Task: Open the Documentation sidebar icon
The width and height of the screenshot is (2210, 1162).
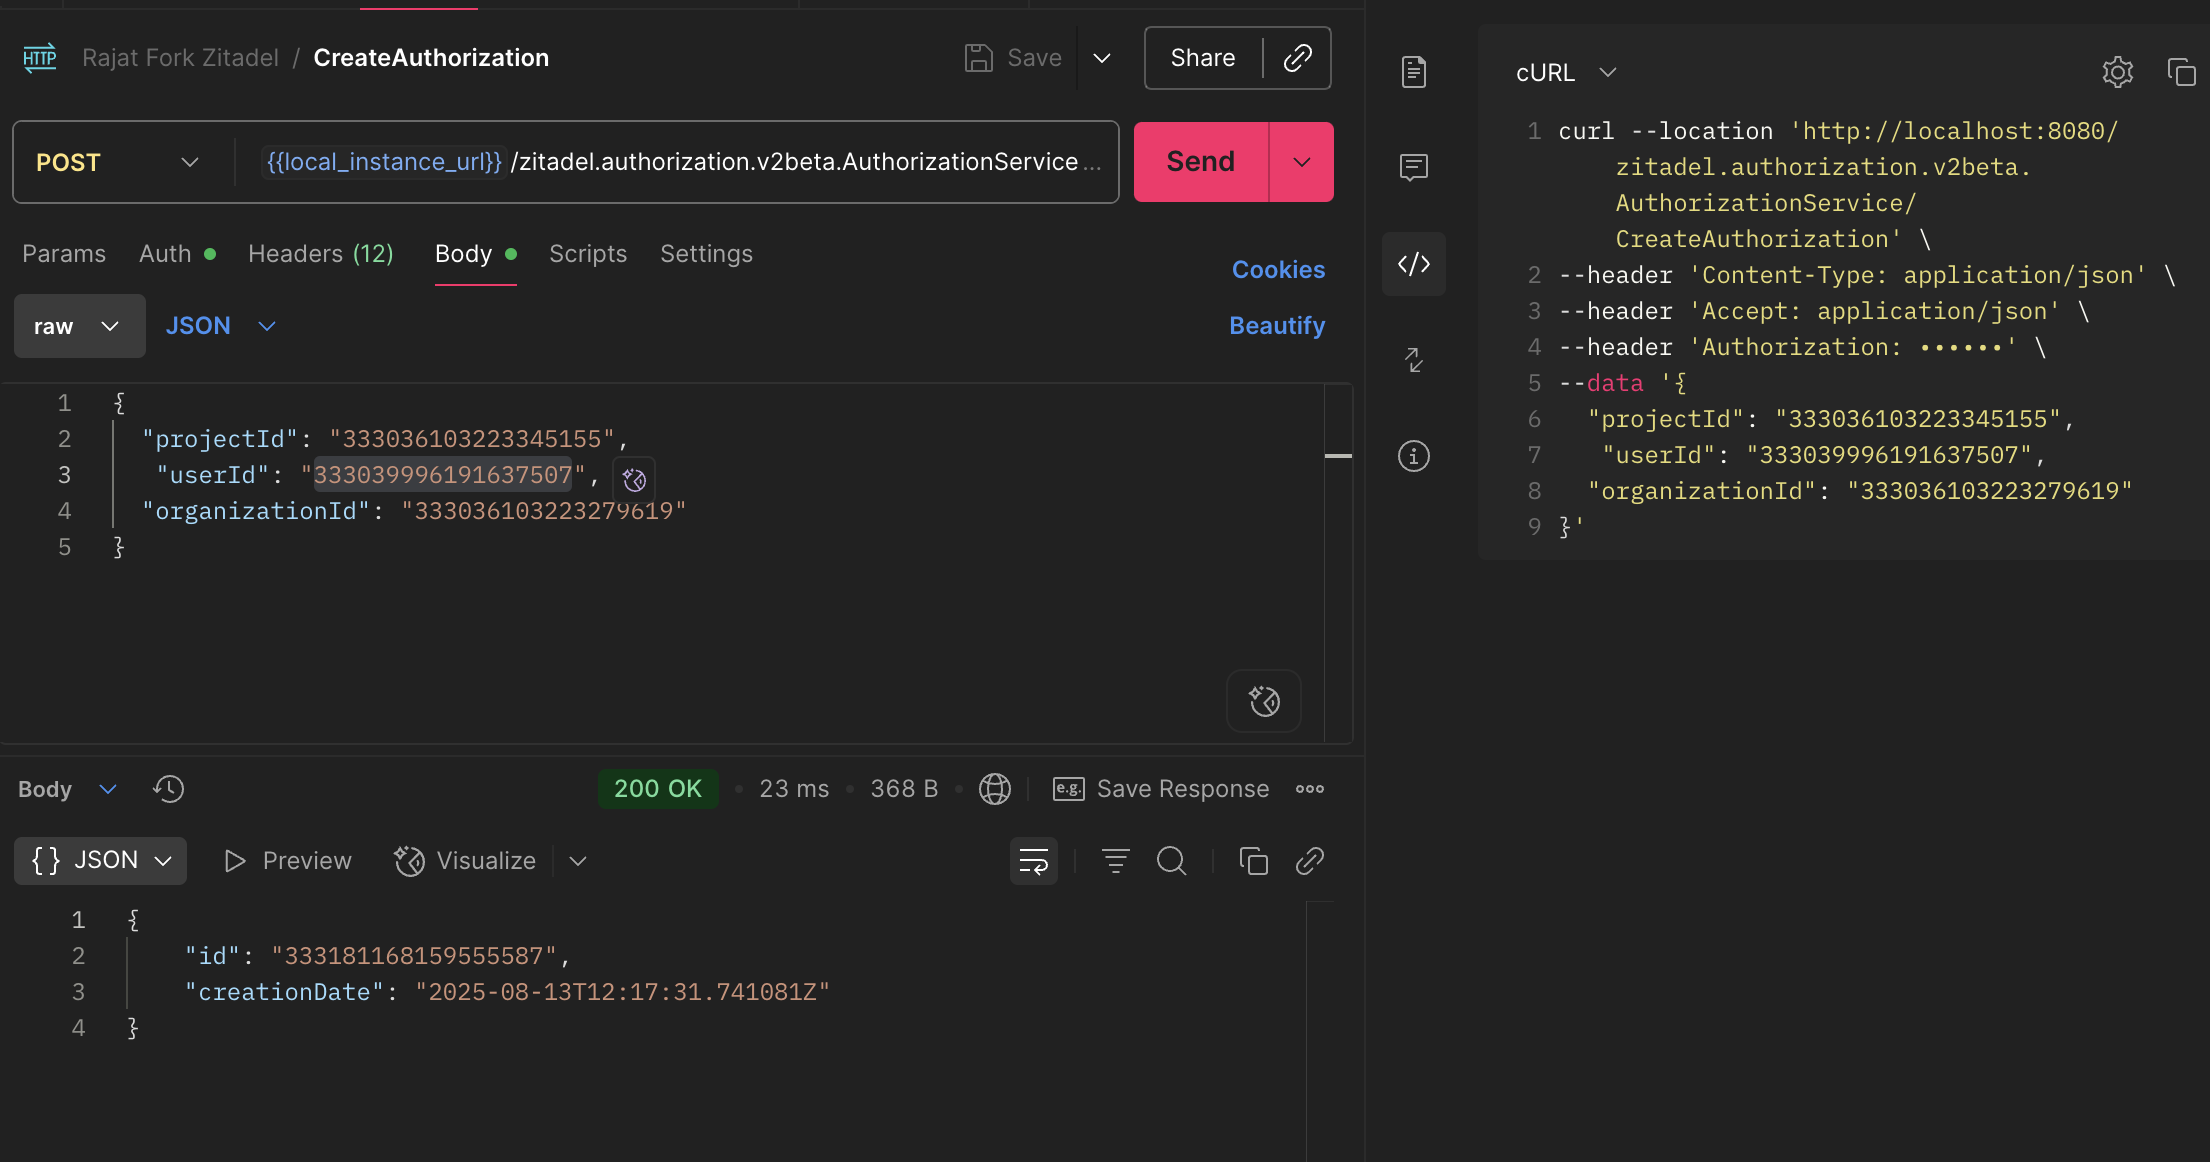Action: coord(1413,72)
